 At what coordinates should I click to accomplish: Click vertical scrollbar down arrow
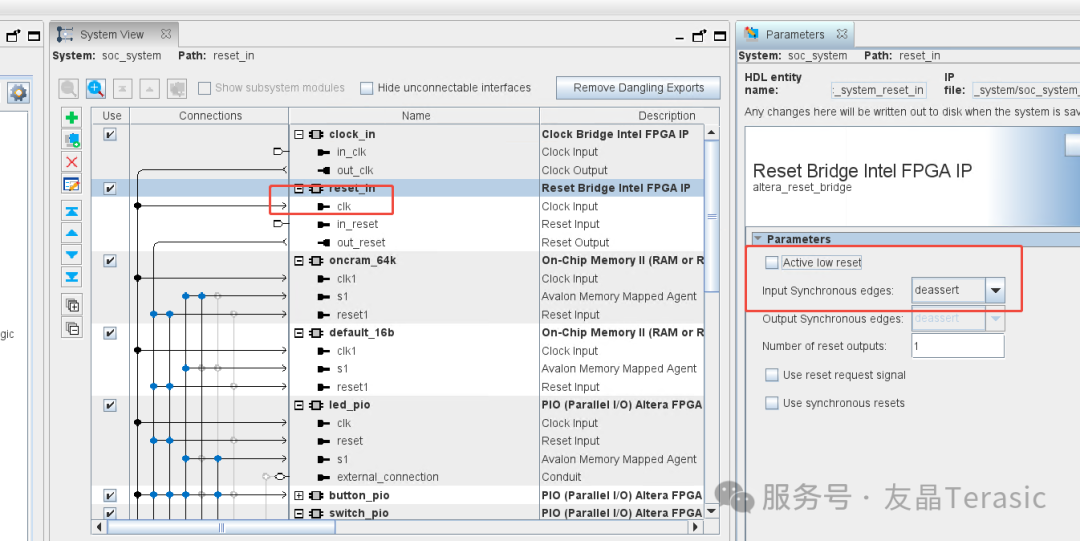coord(712,511)
